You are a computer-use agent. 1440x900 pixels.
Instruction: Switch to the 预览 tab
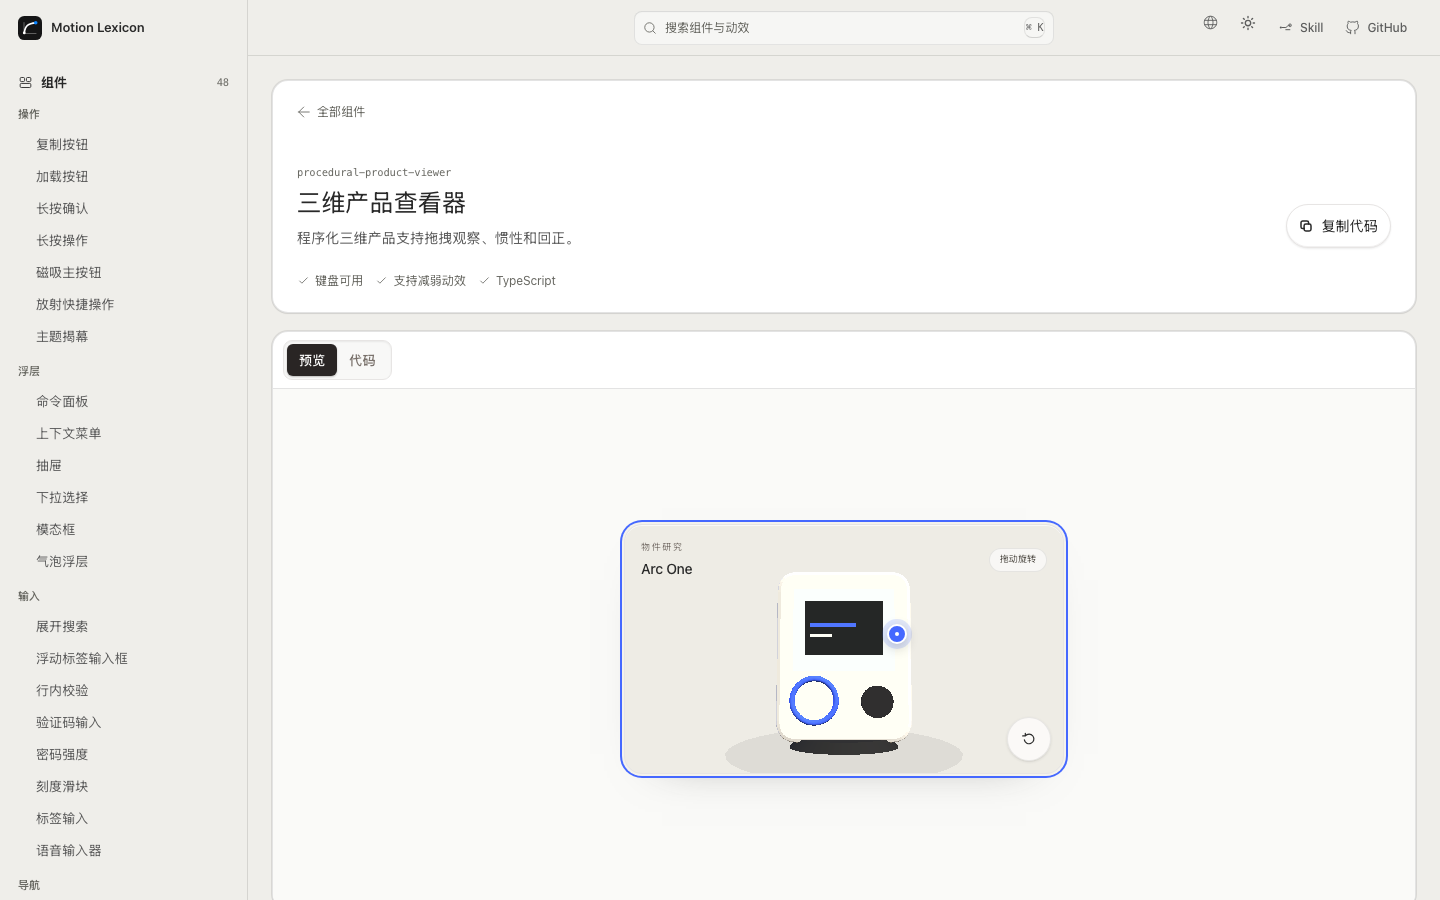(312, 360)
